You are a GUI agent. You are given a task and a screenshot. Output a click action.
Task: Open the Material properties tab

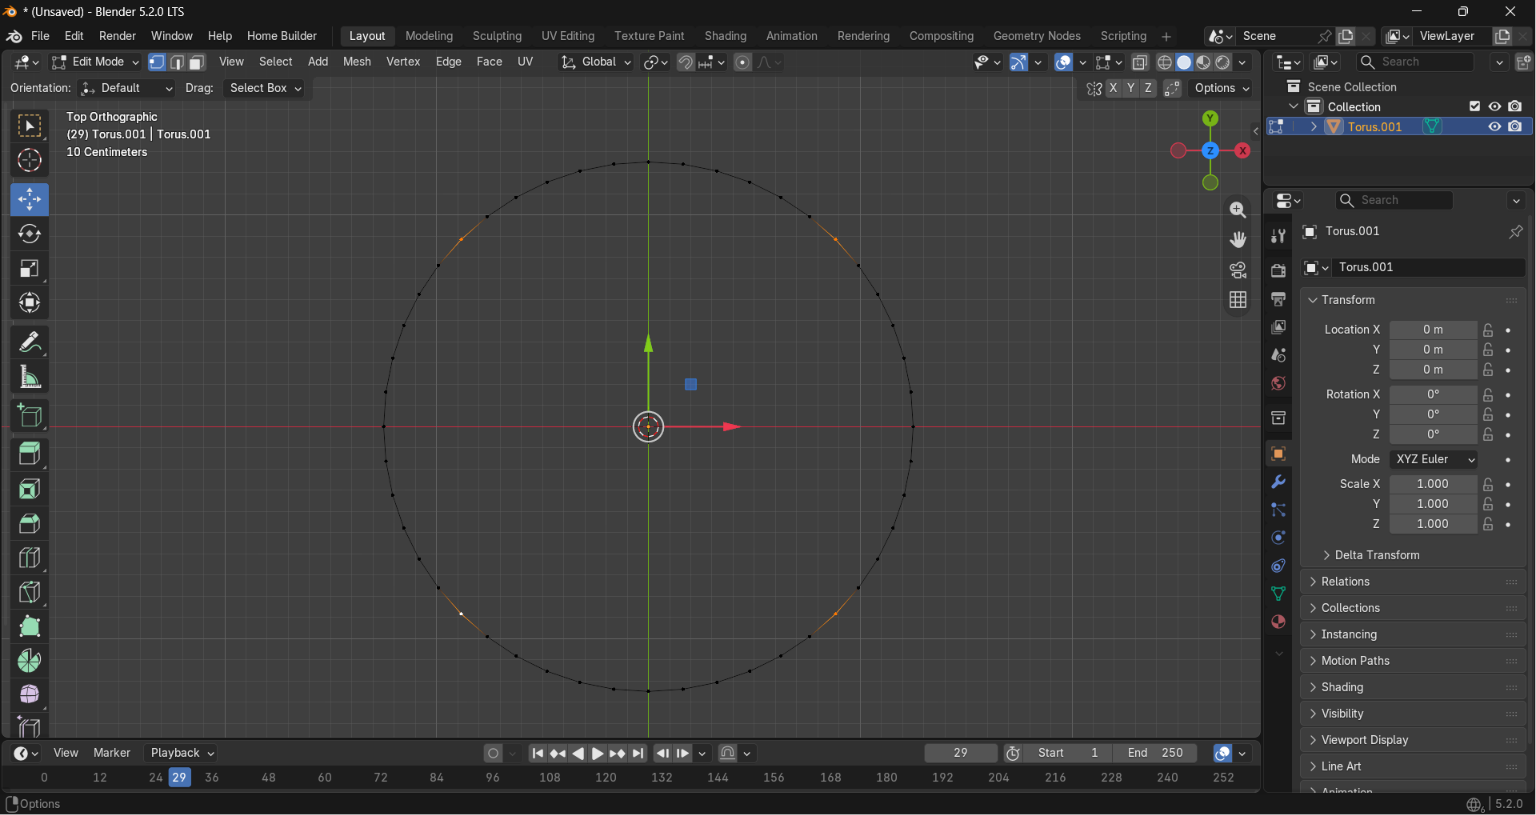click(1278, 622)
